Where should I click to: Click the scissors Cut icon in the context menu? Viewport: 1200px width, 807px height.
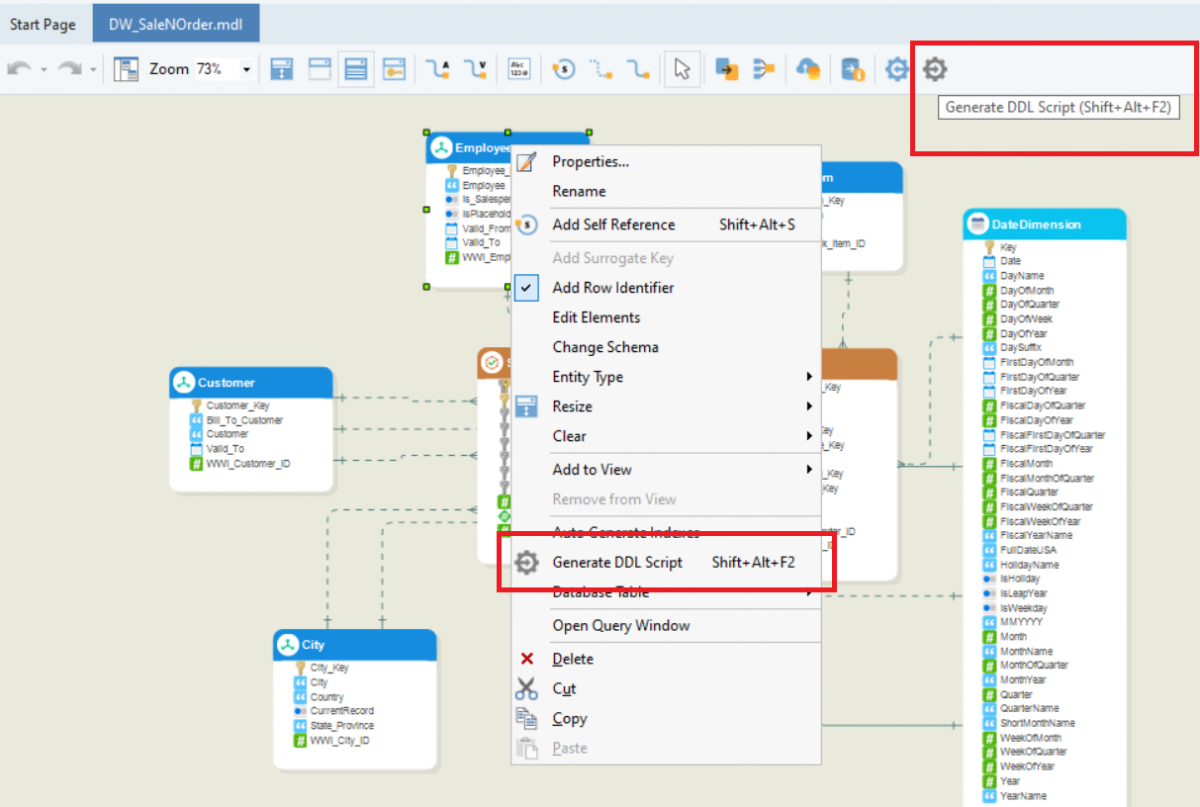pyautogui.click(x=528, y=688)
